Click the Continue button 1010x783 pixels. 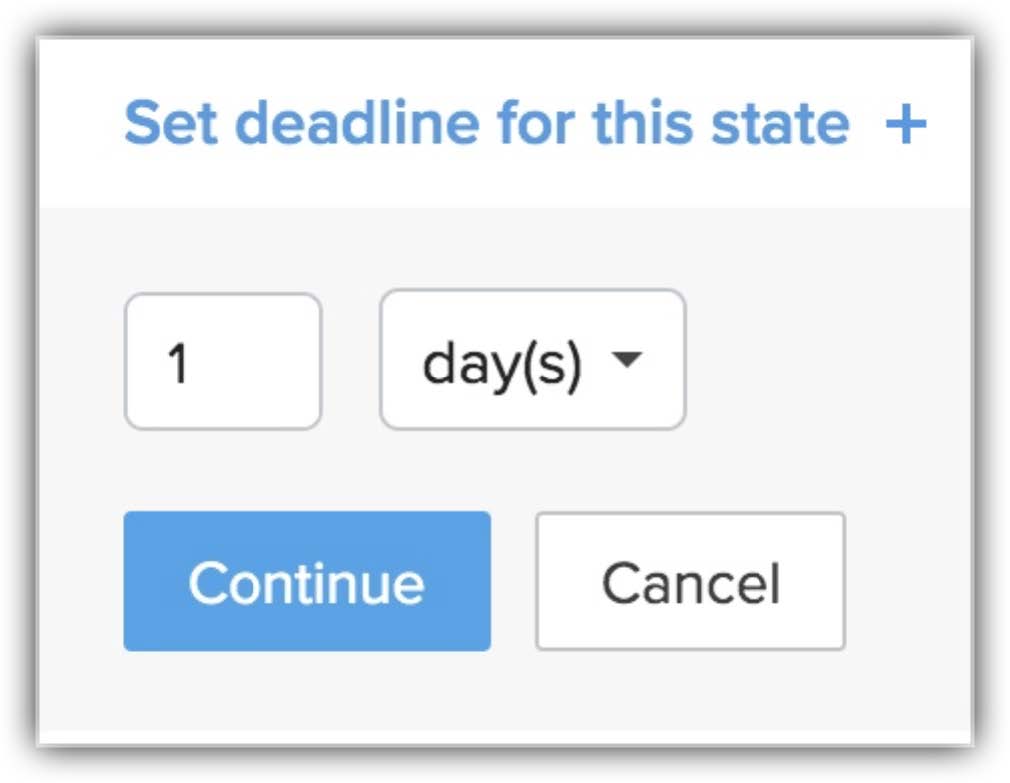(307, 581)
